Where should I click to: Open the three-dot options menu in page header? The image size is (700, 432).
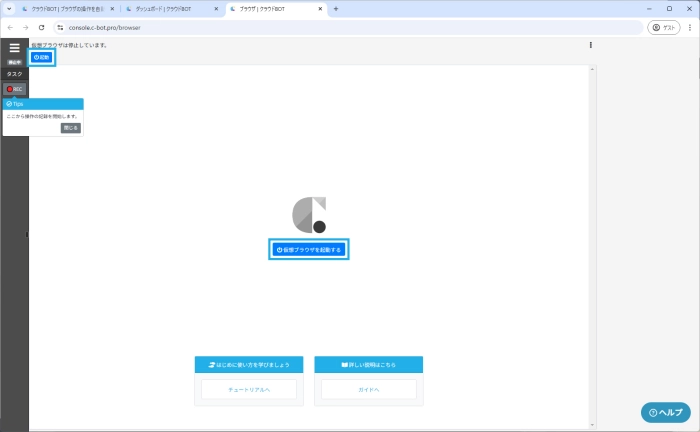coord(591,45)
